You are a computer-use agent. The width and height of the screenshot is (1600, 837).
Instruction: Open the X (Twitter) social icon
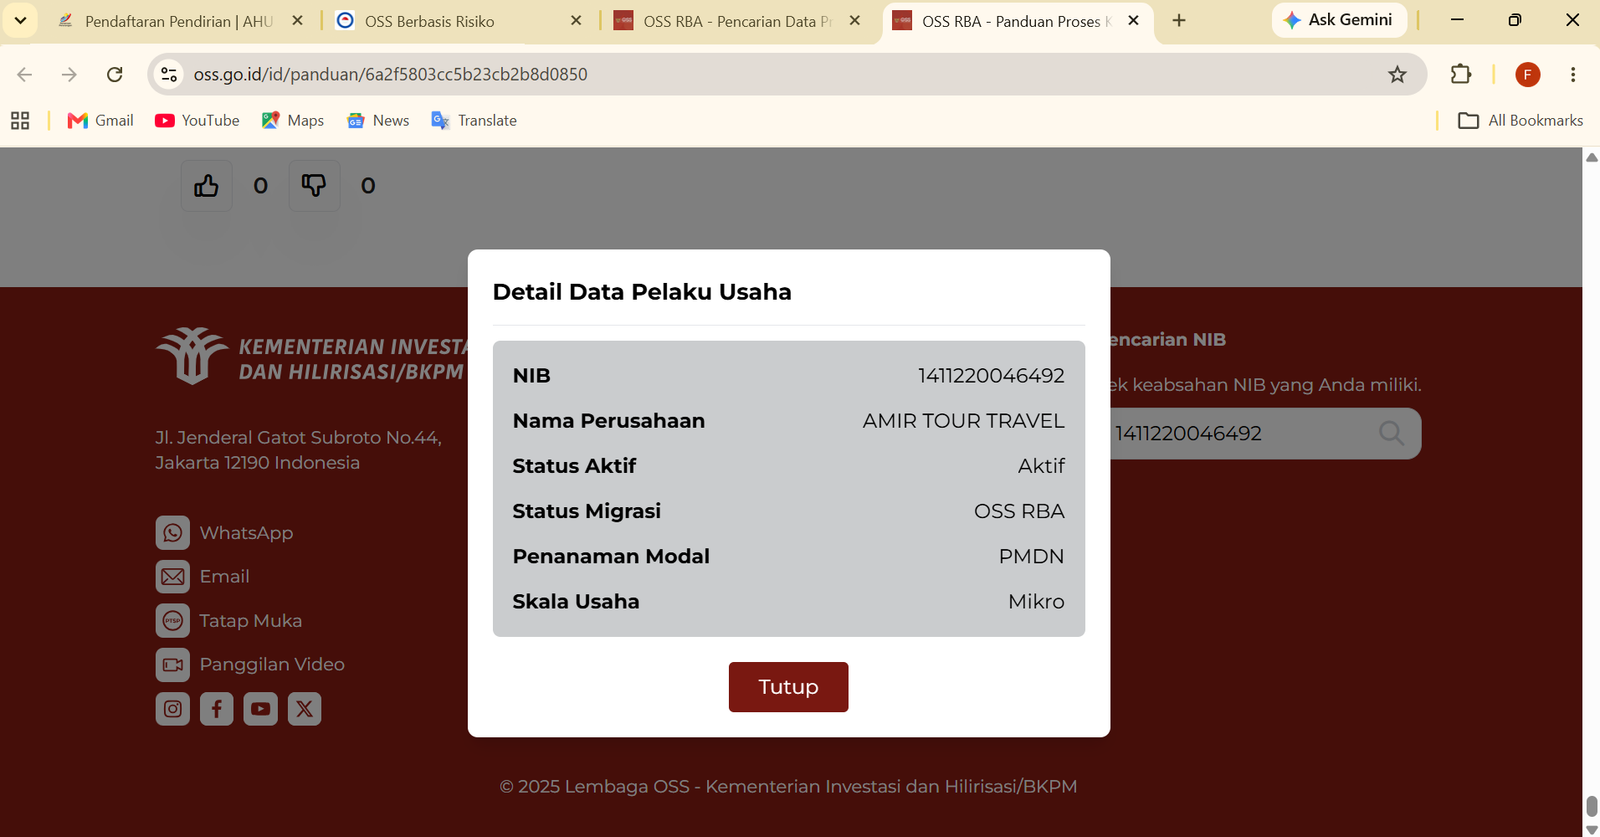pos(305,709)
